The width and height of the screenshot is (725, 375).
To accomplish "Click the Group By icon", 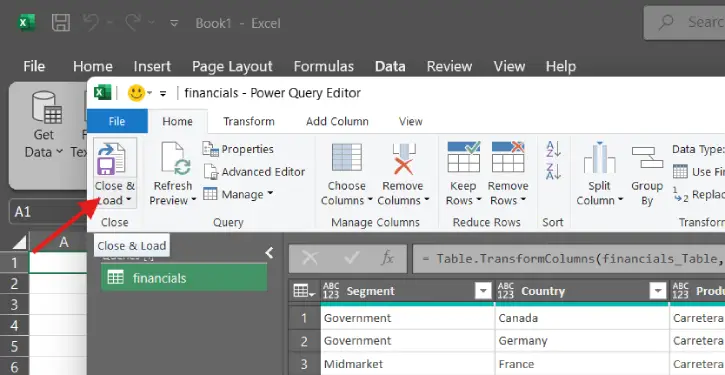I will [646, 158].
